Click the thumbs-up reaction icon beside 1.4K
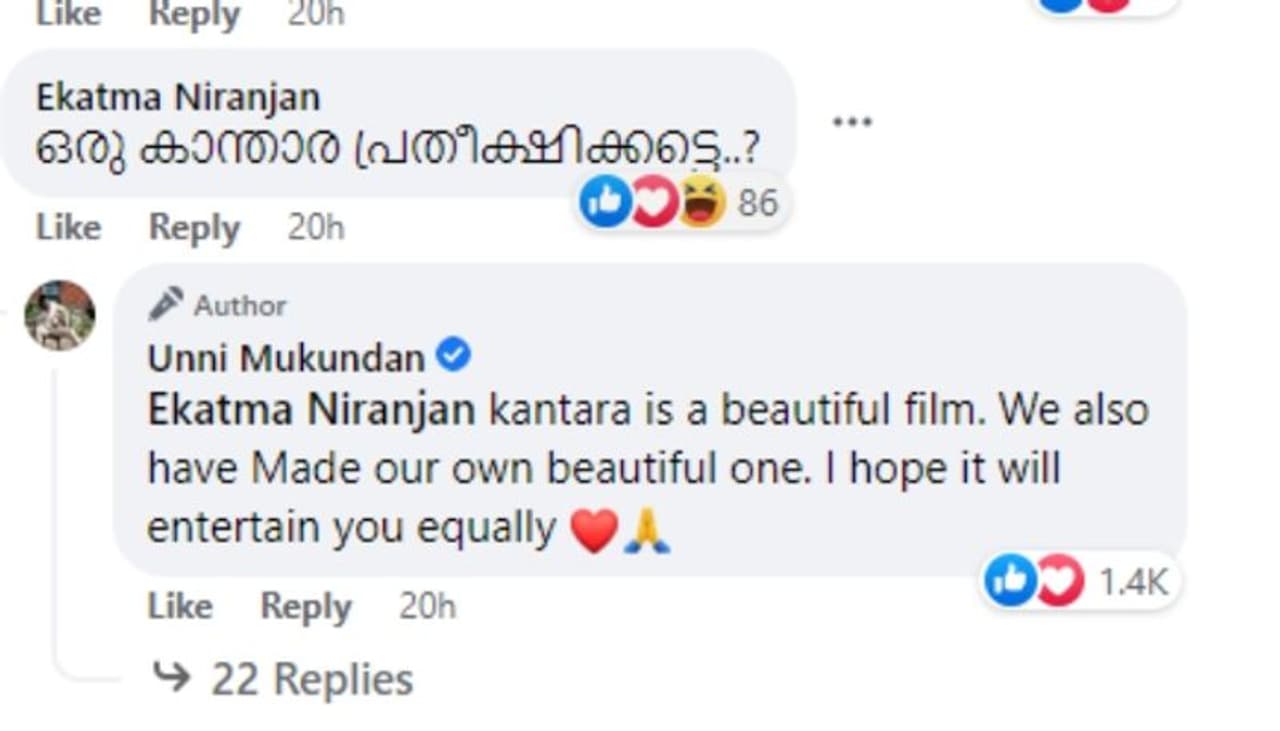The height and width of the screenshot is (731, 1280). click(x=1010, y=581)
